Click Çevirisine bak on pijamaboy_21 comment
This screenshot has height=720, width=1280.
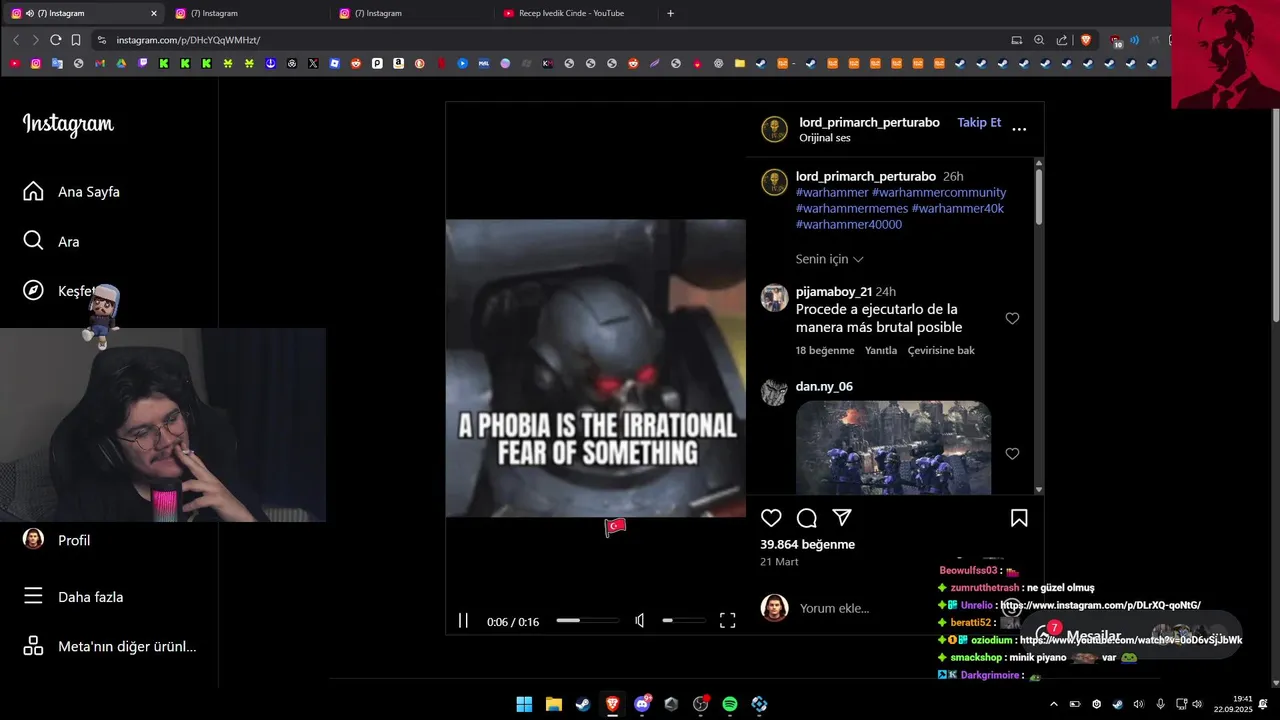(941, 350)
